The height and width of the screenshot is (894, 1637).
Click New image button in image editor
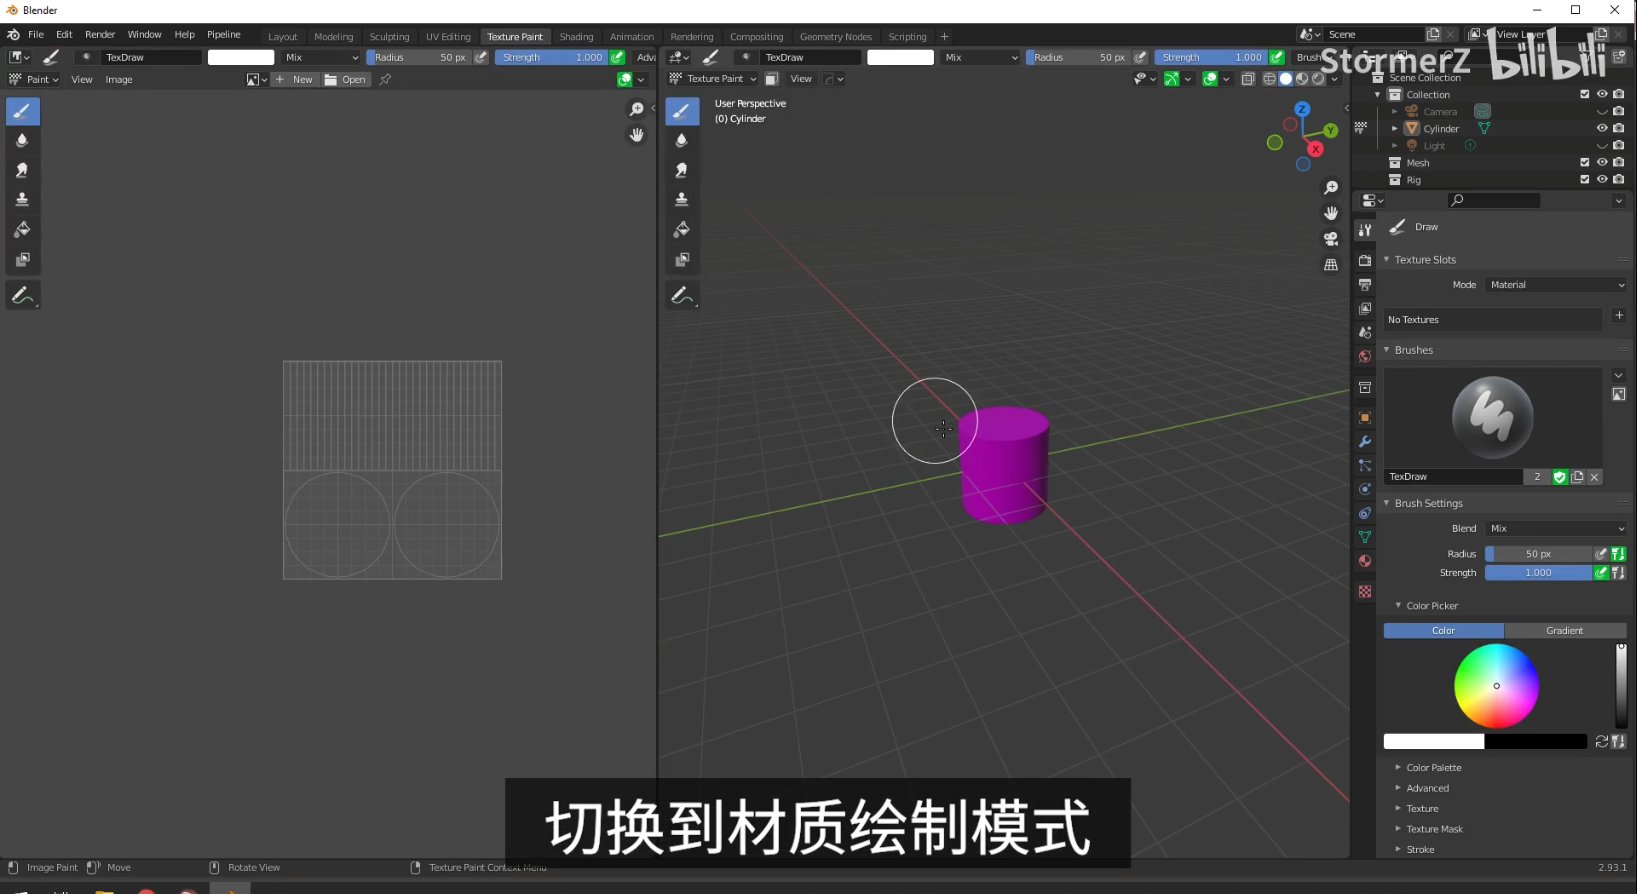click(295, 80)
